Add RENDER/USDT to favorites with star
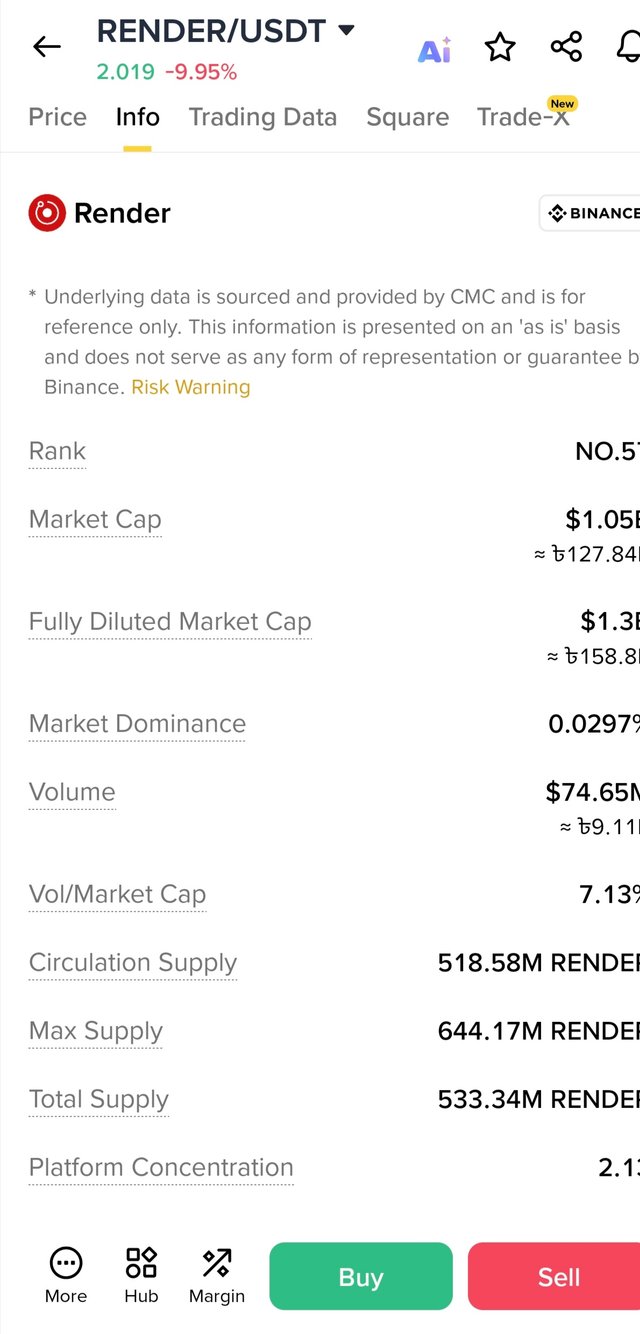The image size is (640, 1334). click(x=500, y=47)
